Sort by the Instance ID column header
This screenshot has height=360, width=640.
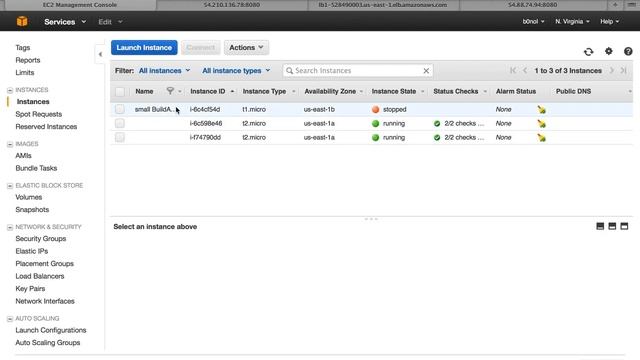click(208, 91)
